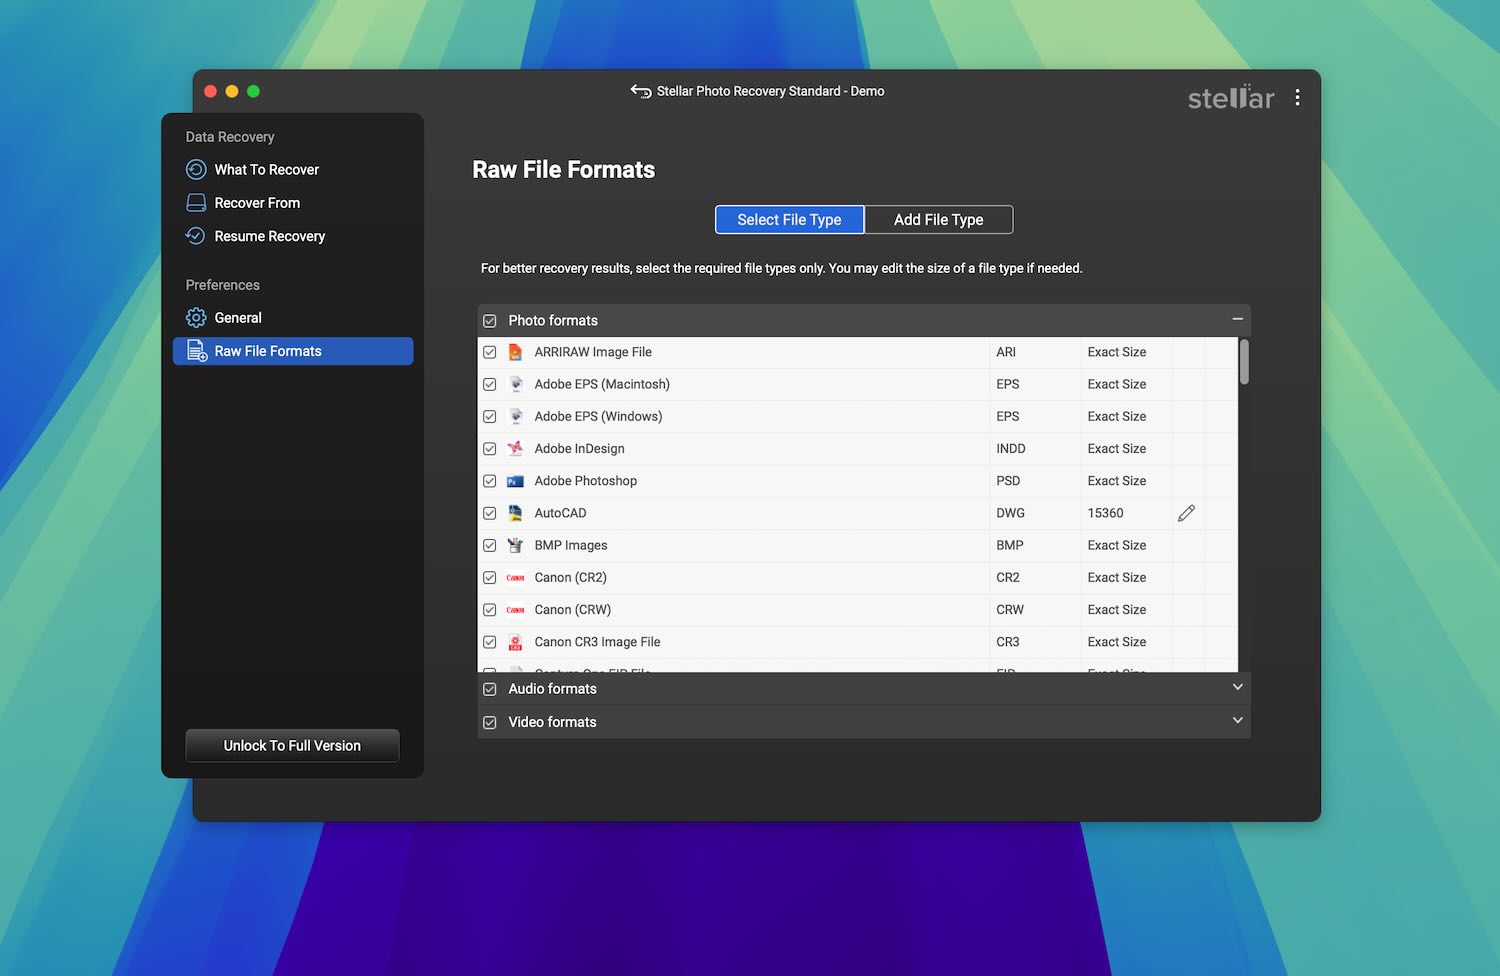Image resolution: width=1500 pixels, height=976 pixels.
Task: Open What To Recover in sidebar
Action: (266, 170)
